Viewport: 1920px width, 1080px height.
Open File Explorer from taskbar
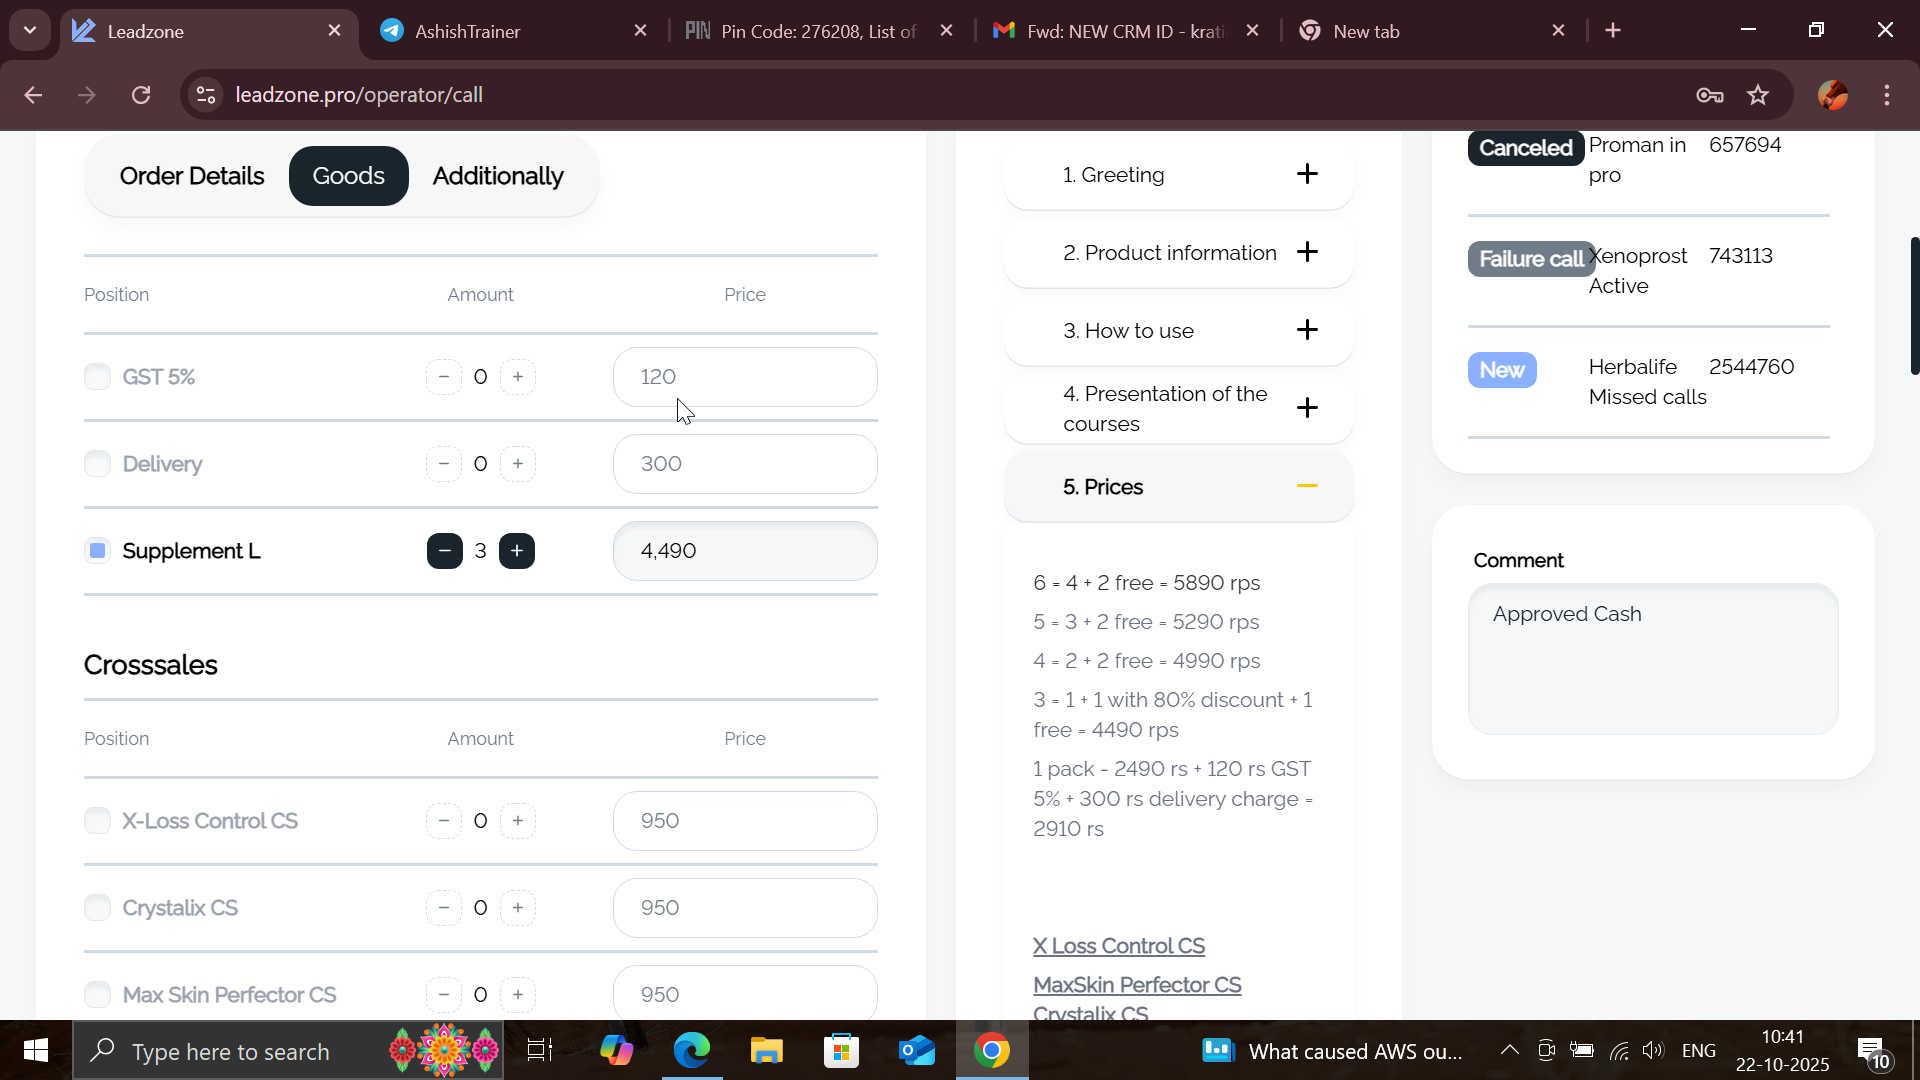click(766, 1051)
